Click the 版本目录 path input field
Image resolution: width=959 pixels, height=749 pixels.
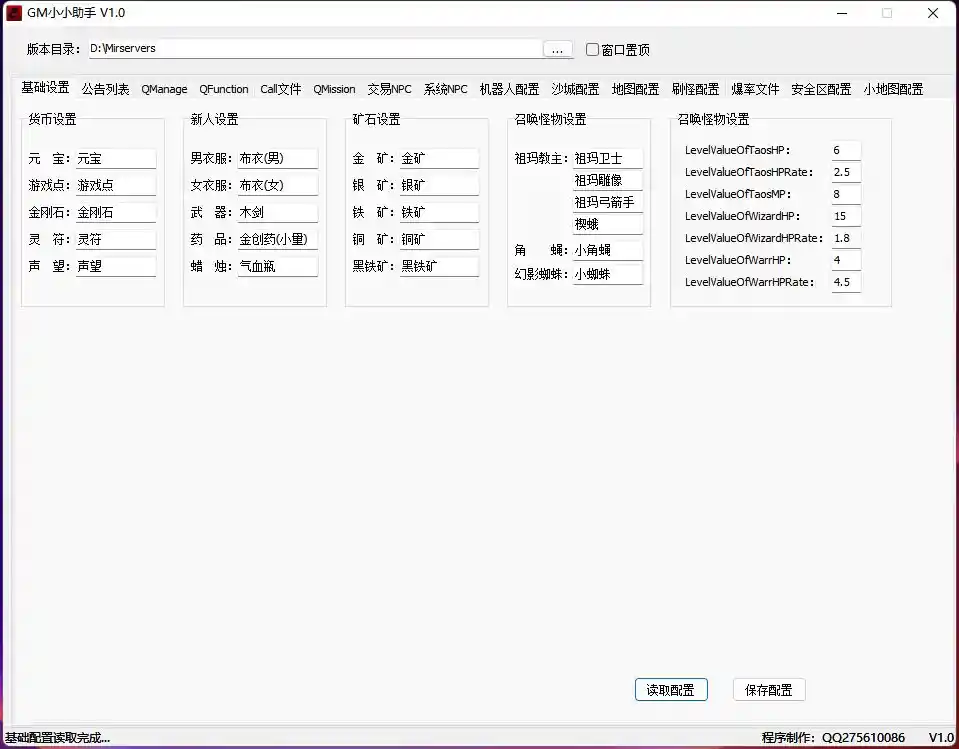315,49
